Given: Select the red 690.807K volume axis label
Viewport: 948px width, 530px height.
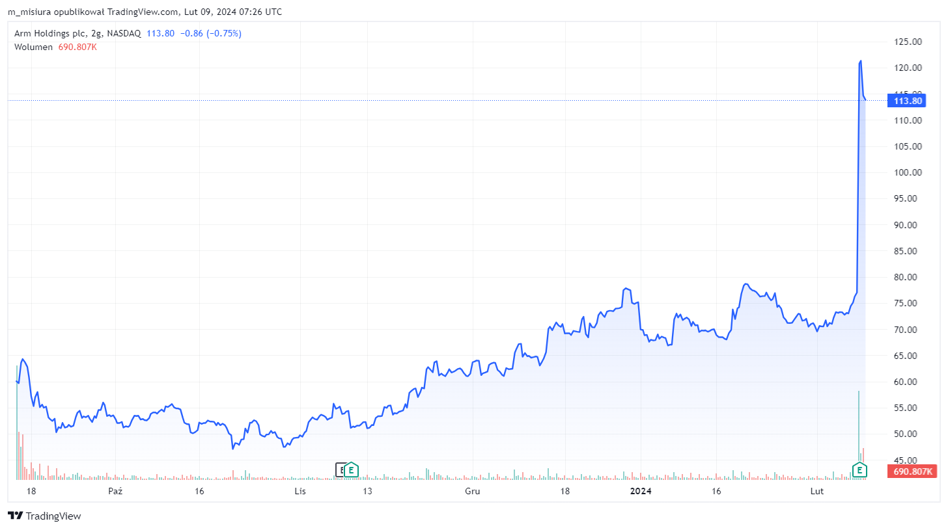Looking at the screenshot, I should tap(912, 471).
